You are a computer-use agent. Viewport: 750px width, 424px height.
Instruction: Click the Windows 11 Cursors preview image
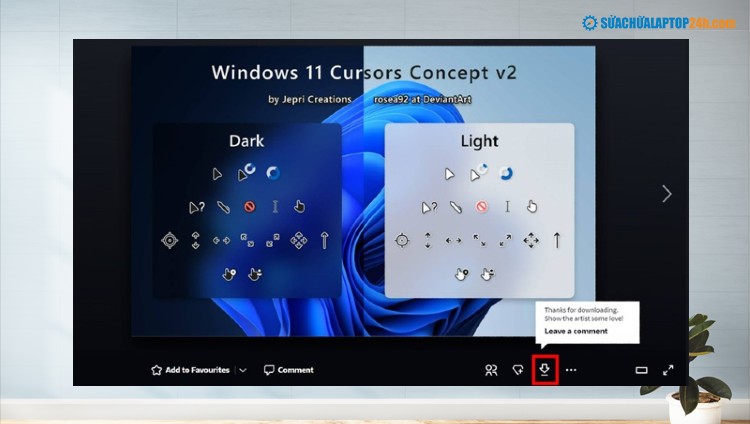[x=364, y=191]
